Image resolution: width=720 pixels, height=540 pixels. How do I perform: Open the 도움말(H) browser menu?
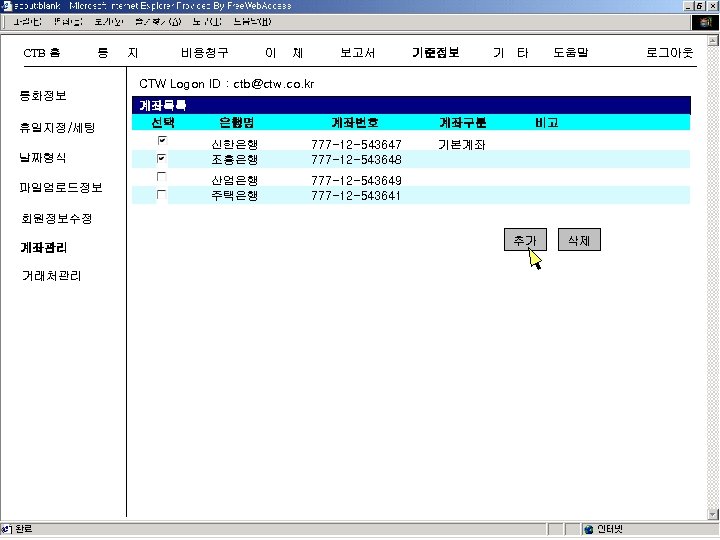tap(252, 22)
